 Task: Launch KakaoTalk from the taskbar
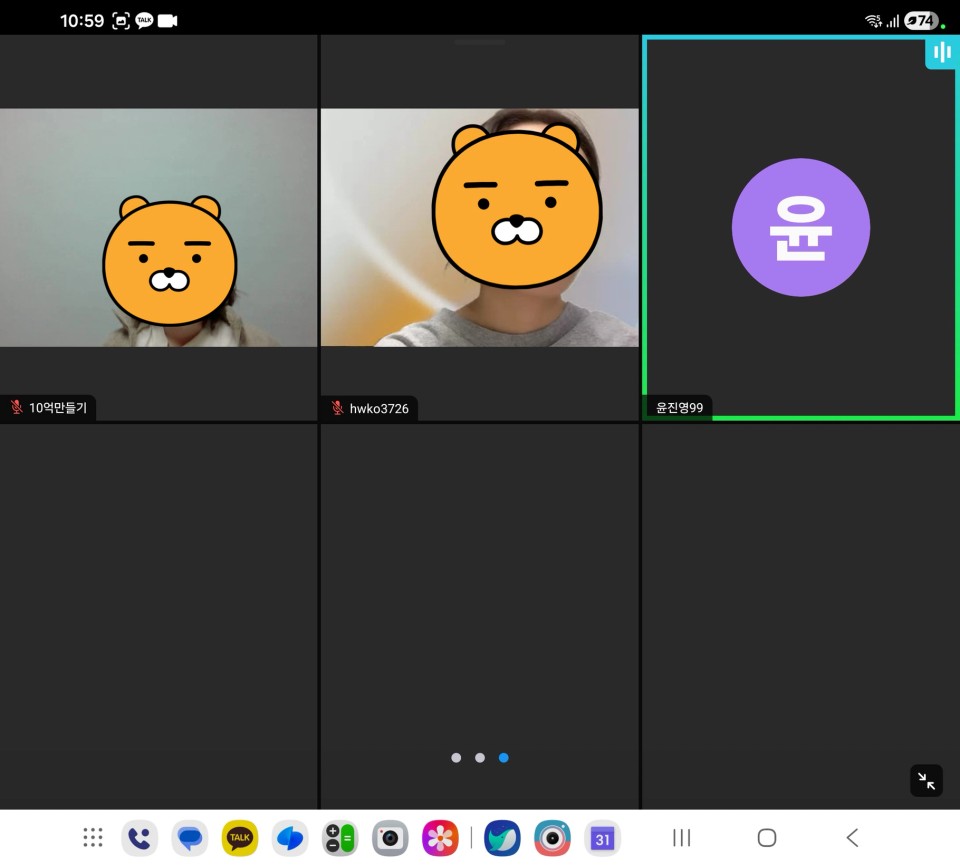pyautogui.click(x=240, y=838)
